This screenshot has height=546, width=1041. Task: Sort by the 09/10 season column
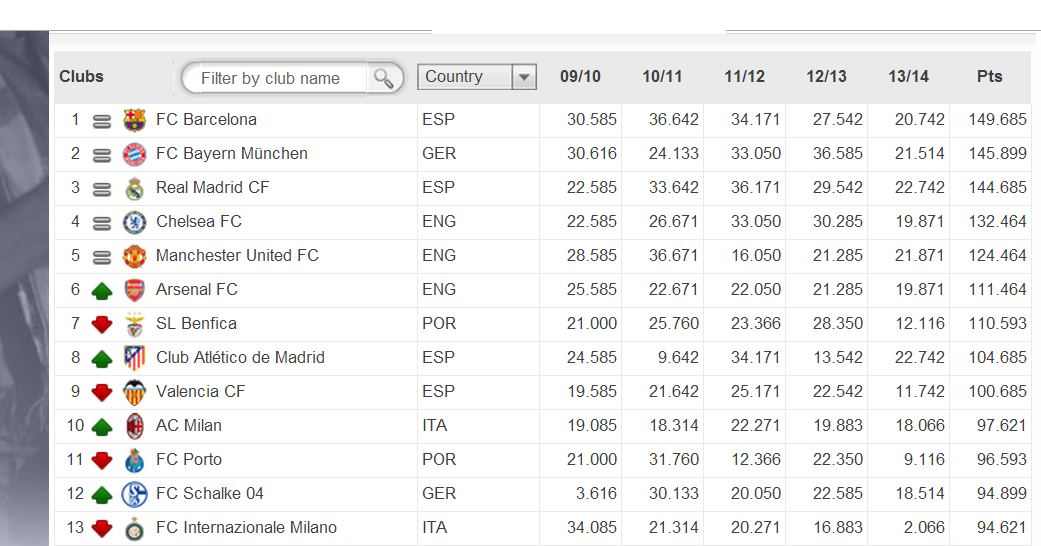(580, 76)
